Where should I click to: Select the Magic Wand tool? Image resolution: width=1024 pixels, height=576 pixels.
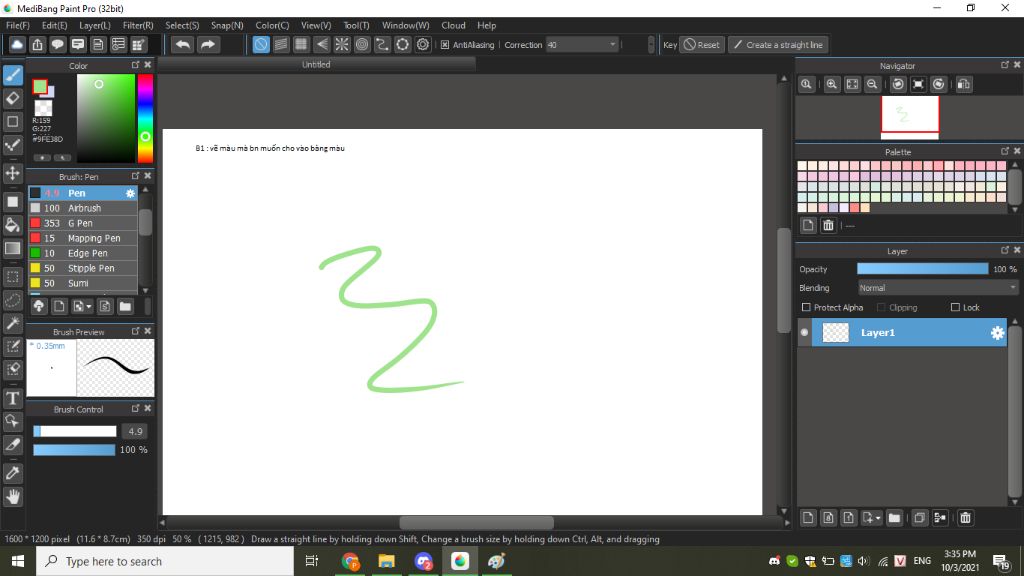pos(12,323)
